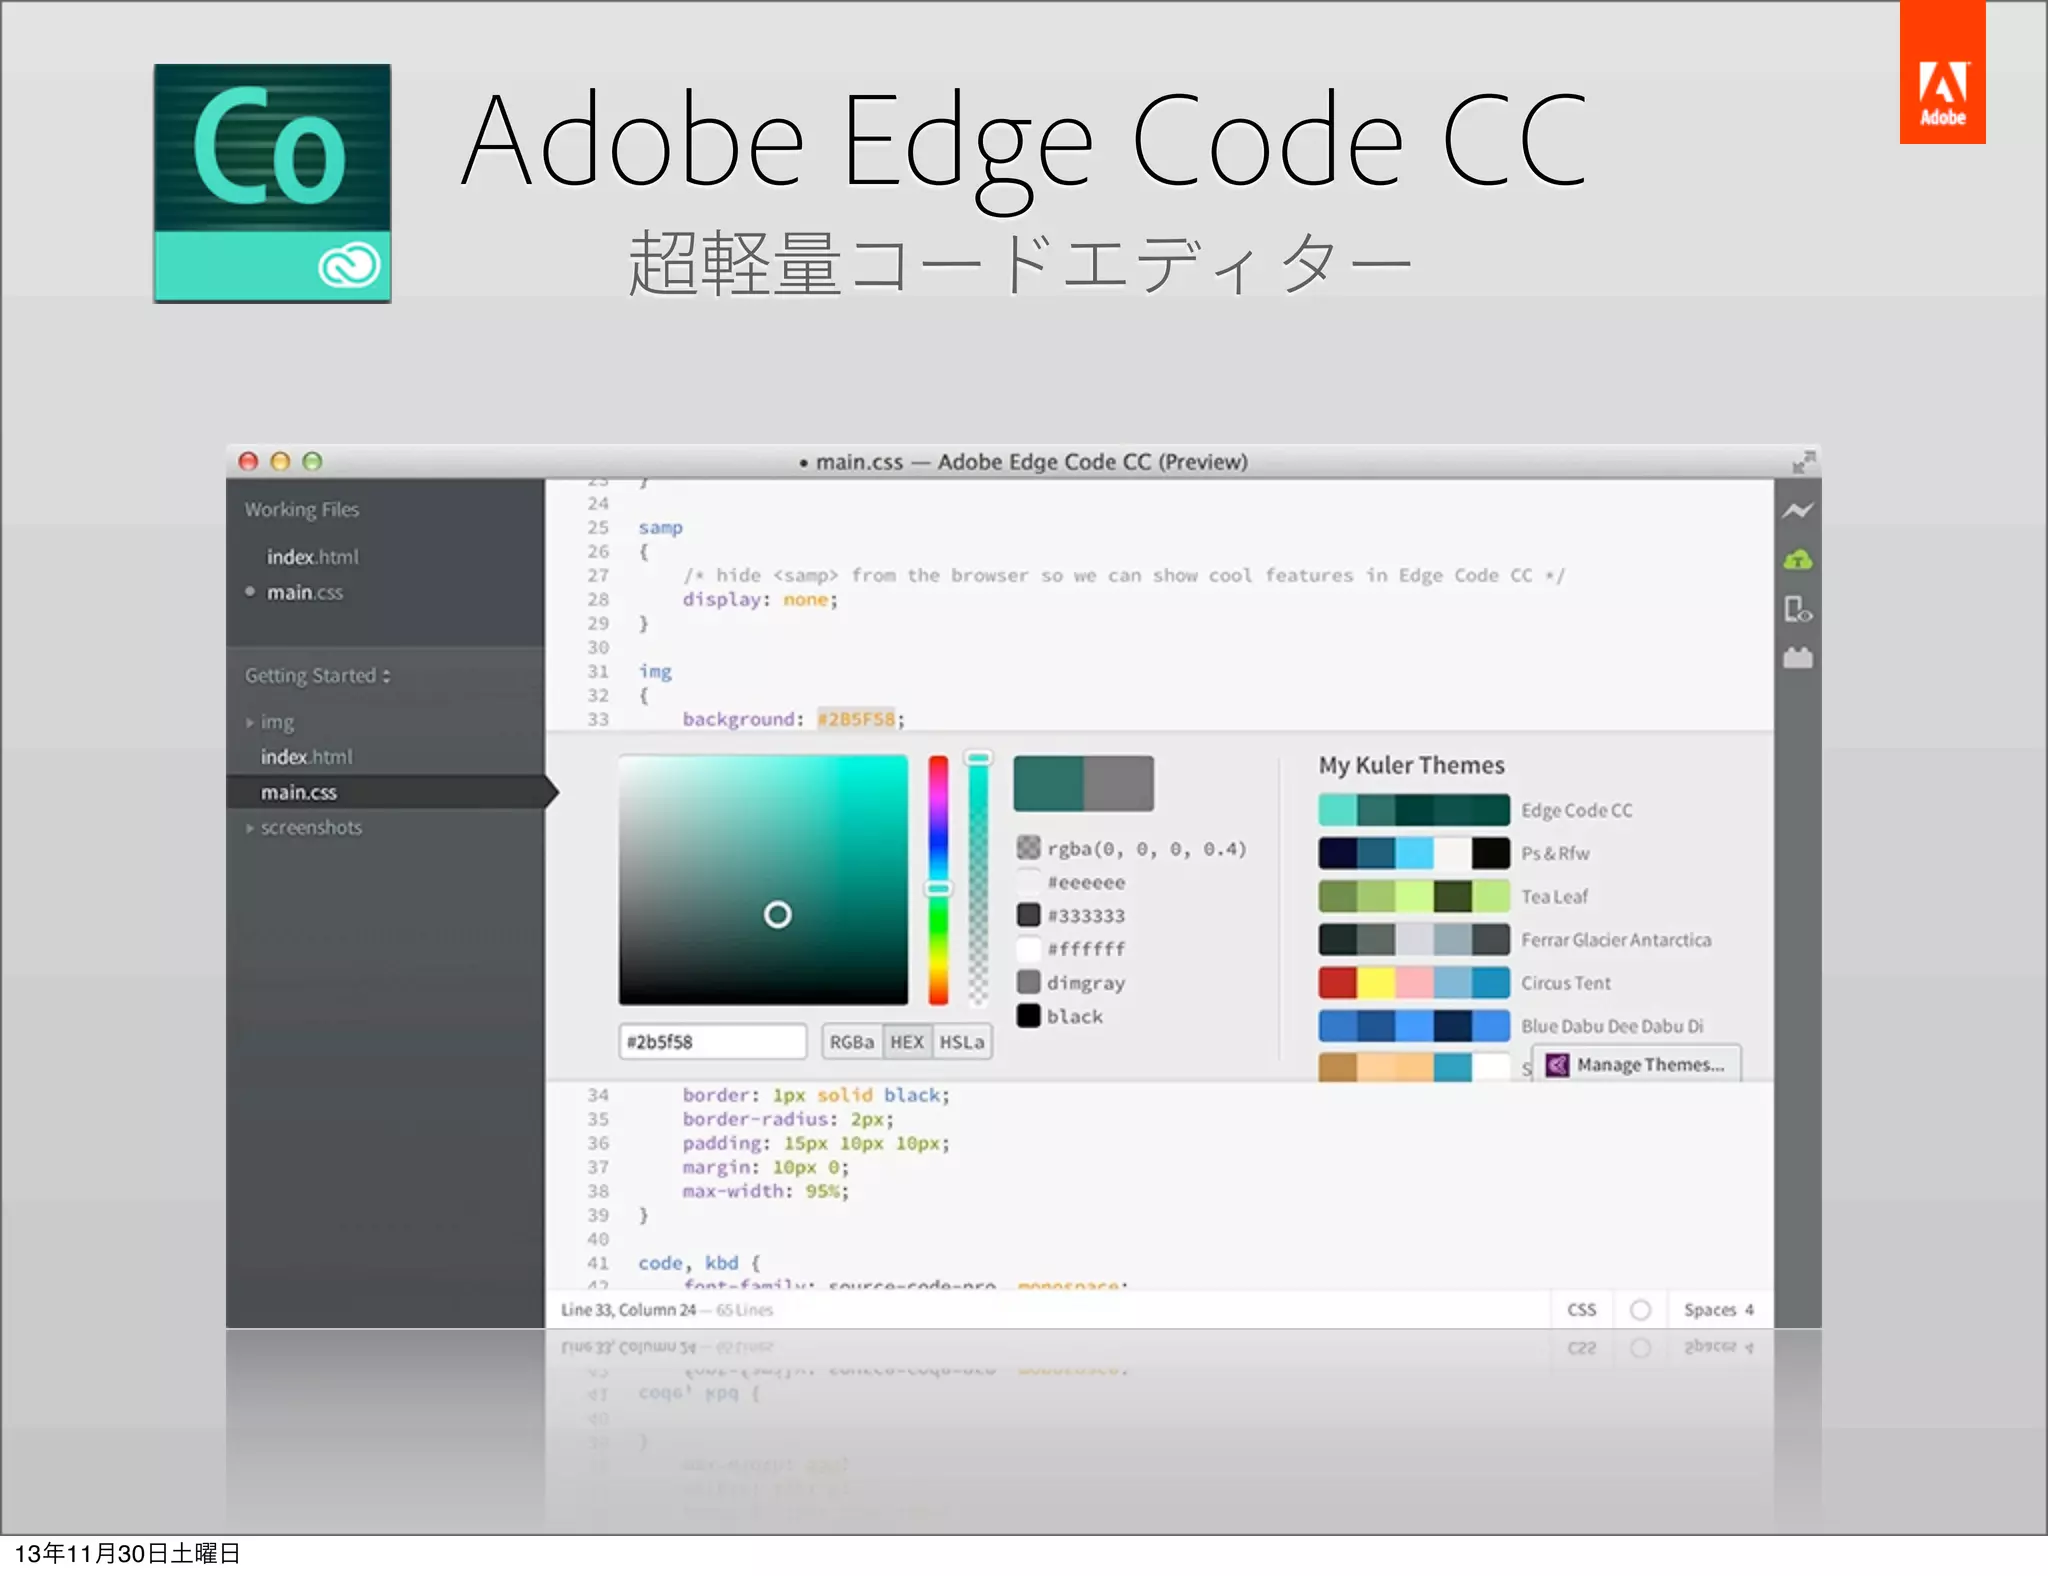This screenshot has height=1576, width=2048.
Task: Click 'display: none;' on line 28
Action: [x=760, y=600]
